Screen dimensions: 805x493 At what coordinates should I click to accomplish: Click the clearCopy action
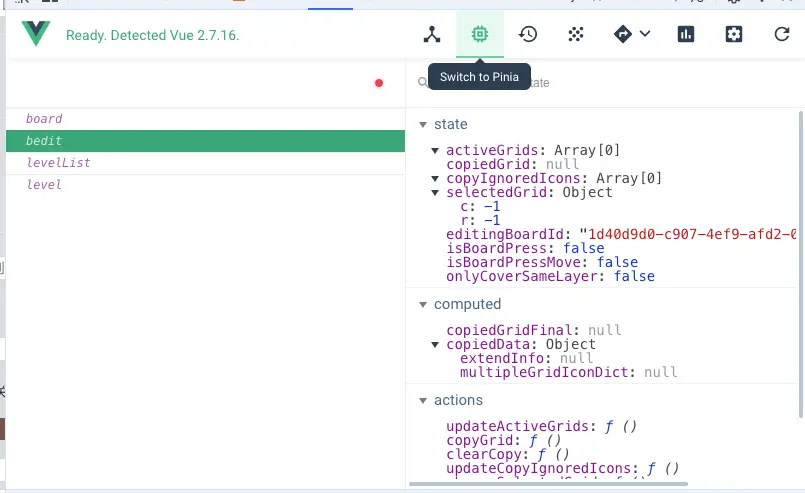coord(508,454)
